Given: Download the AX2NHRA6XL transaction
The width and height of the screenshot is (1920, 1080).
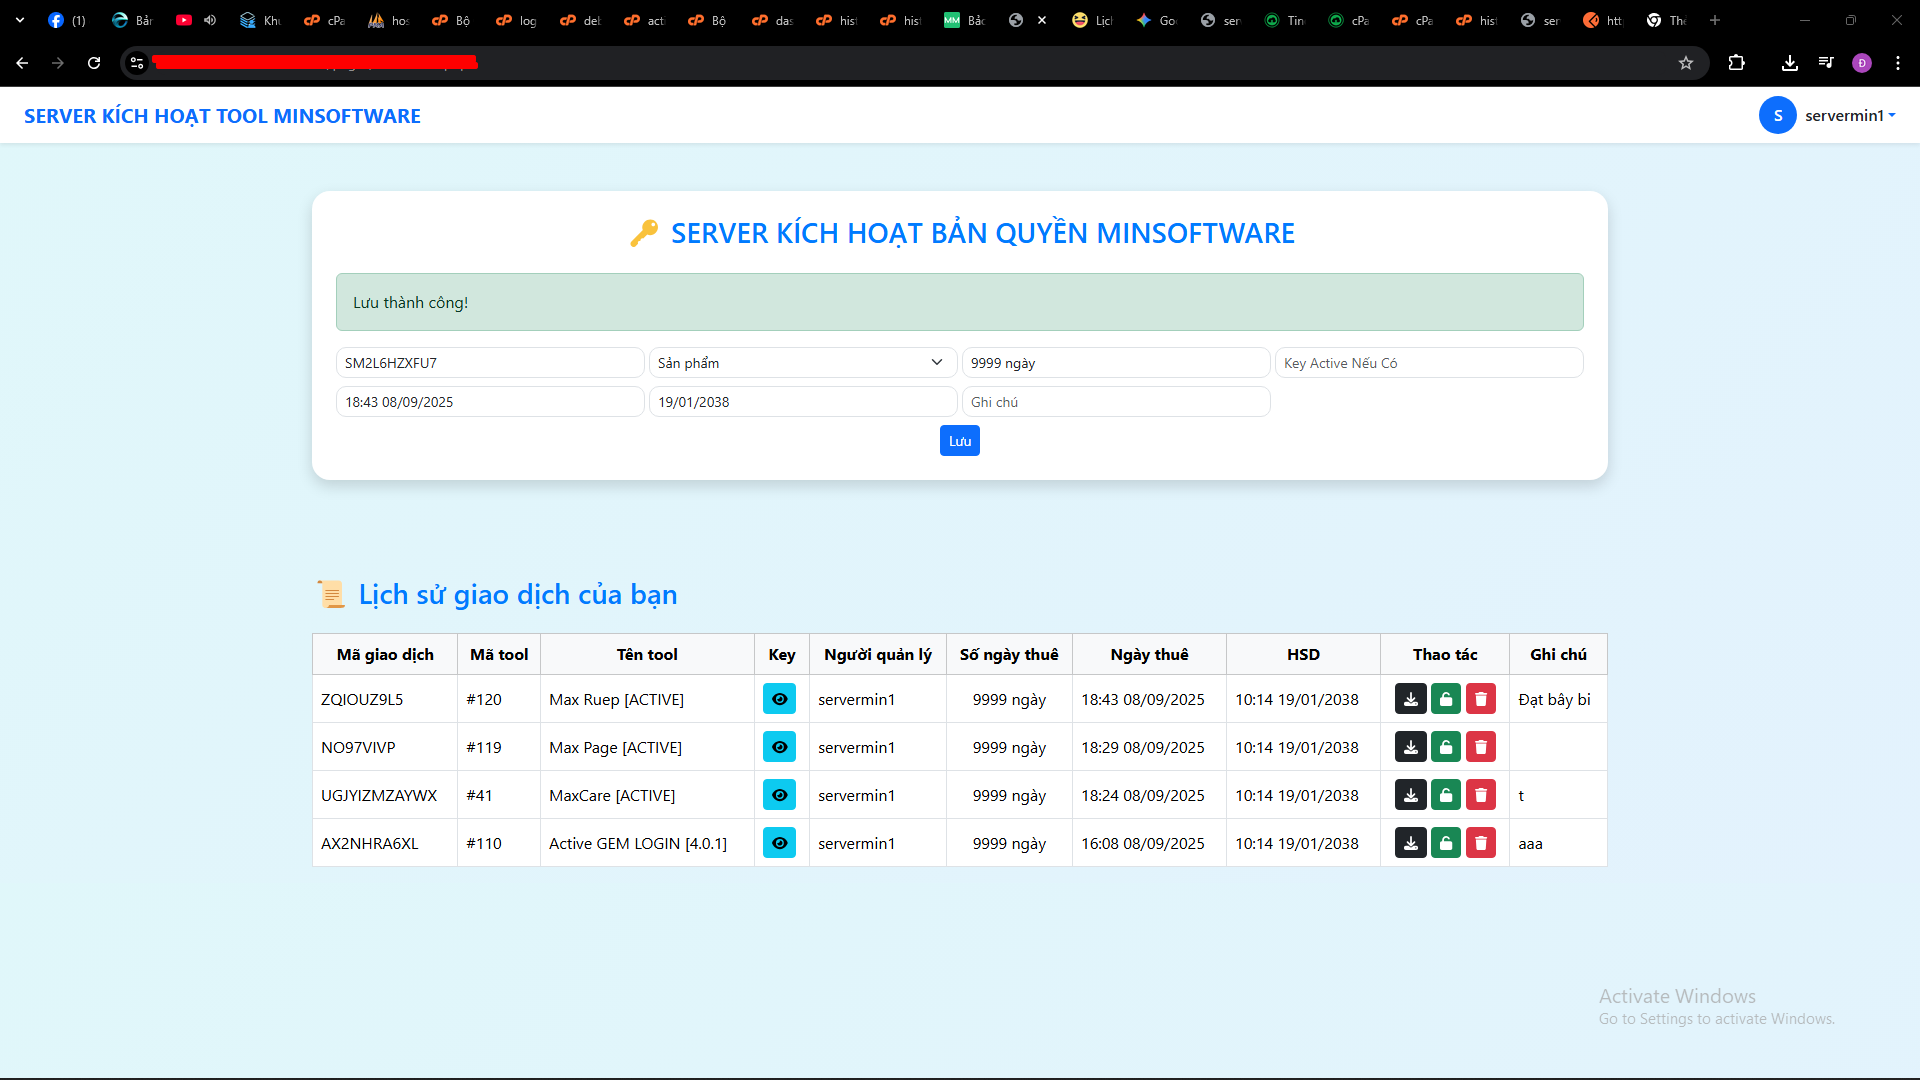Looking at the screenshot, I should tap(1410, 843).
